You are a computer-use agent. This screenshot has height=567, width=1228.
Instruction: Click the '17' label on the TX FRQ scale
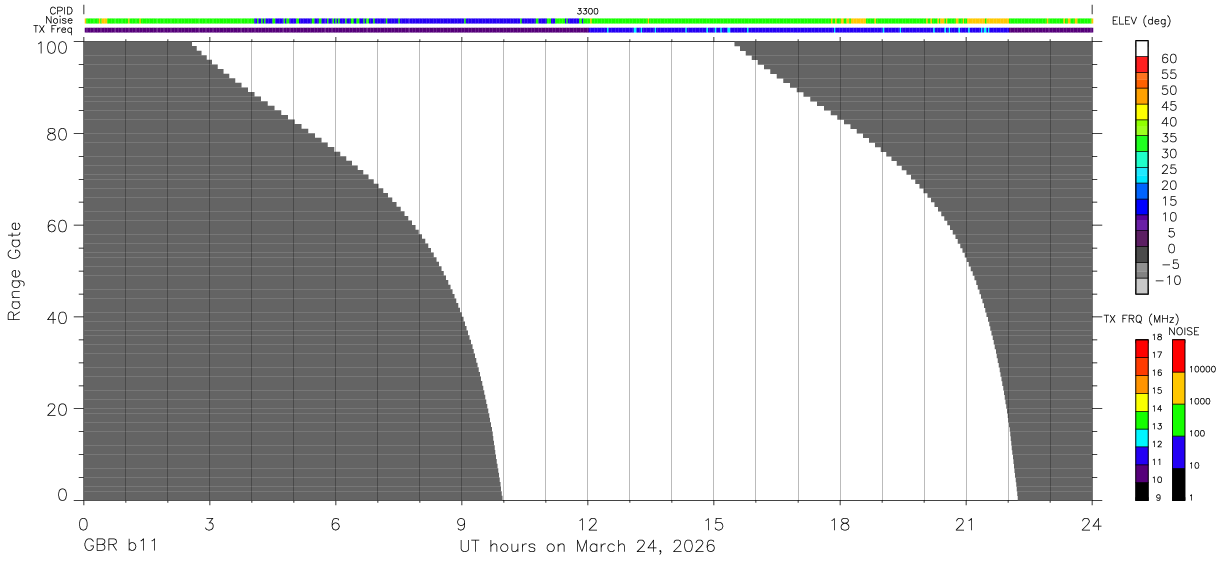tap(1157, 355)
